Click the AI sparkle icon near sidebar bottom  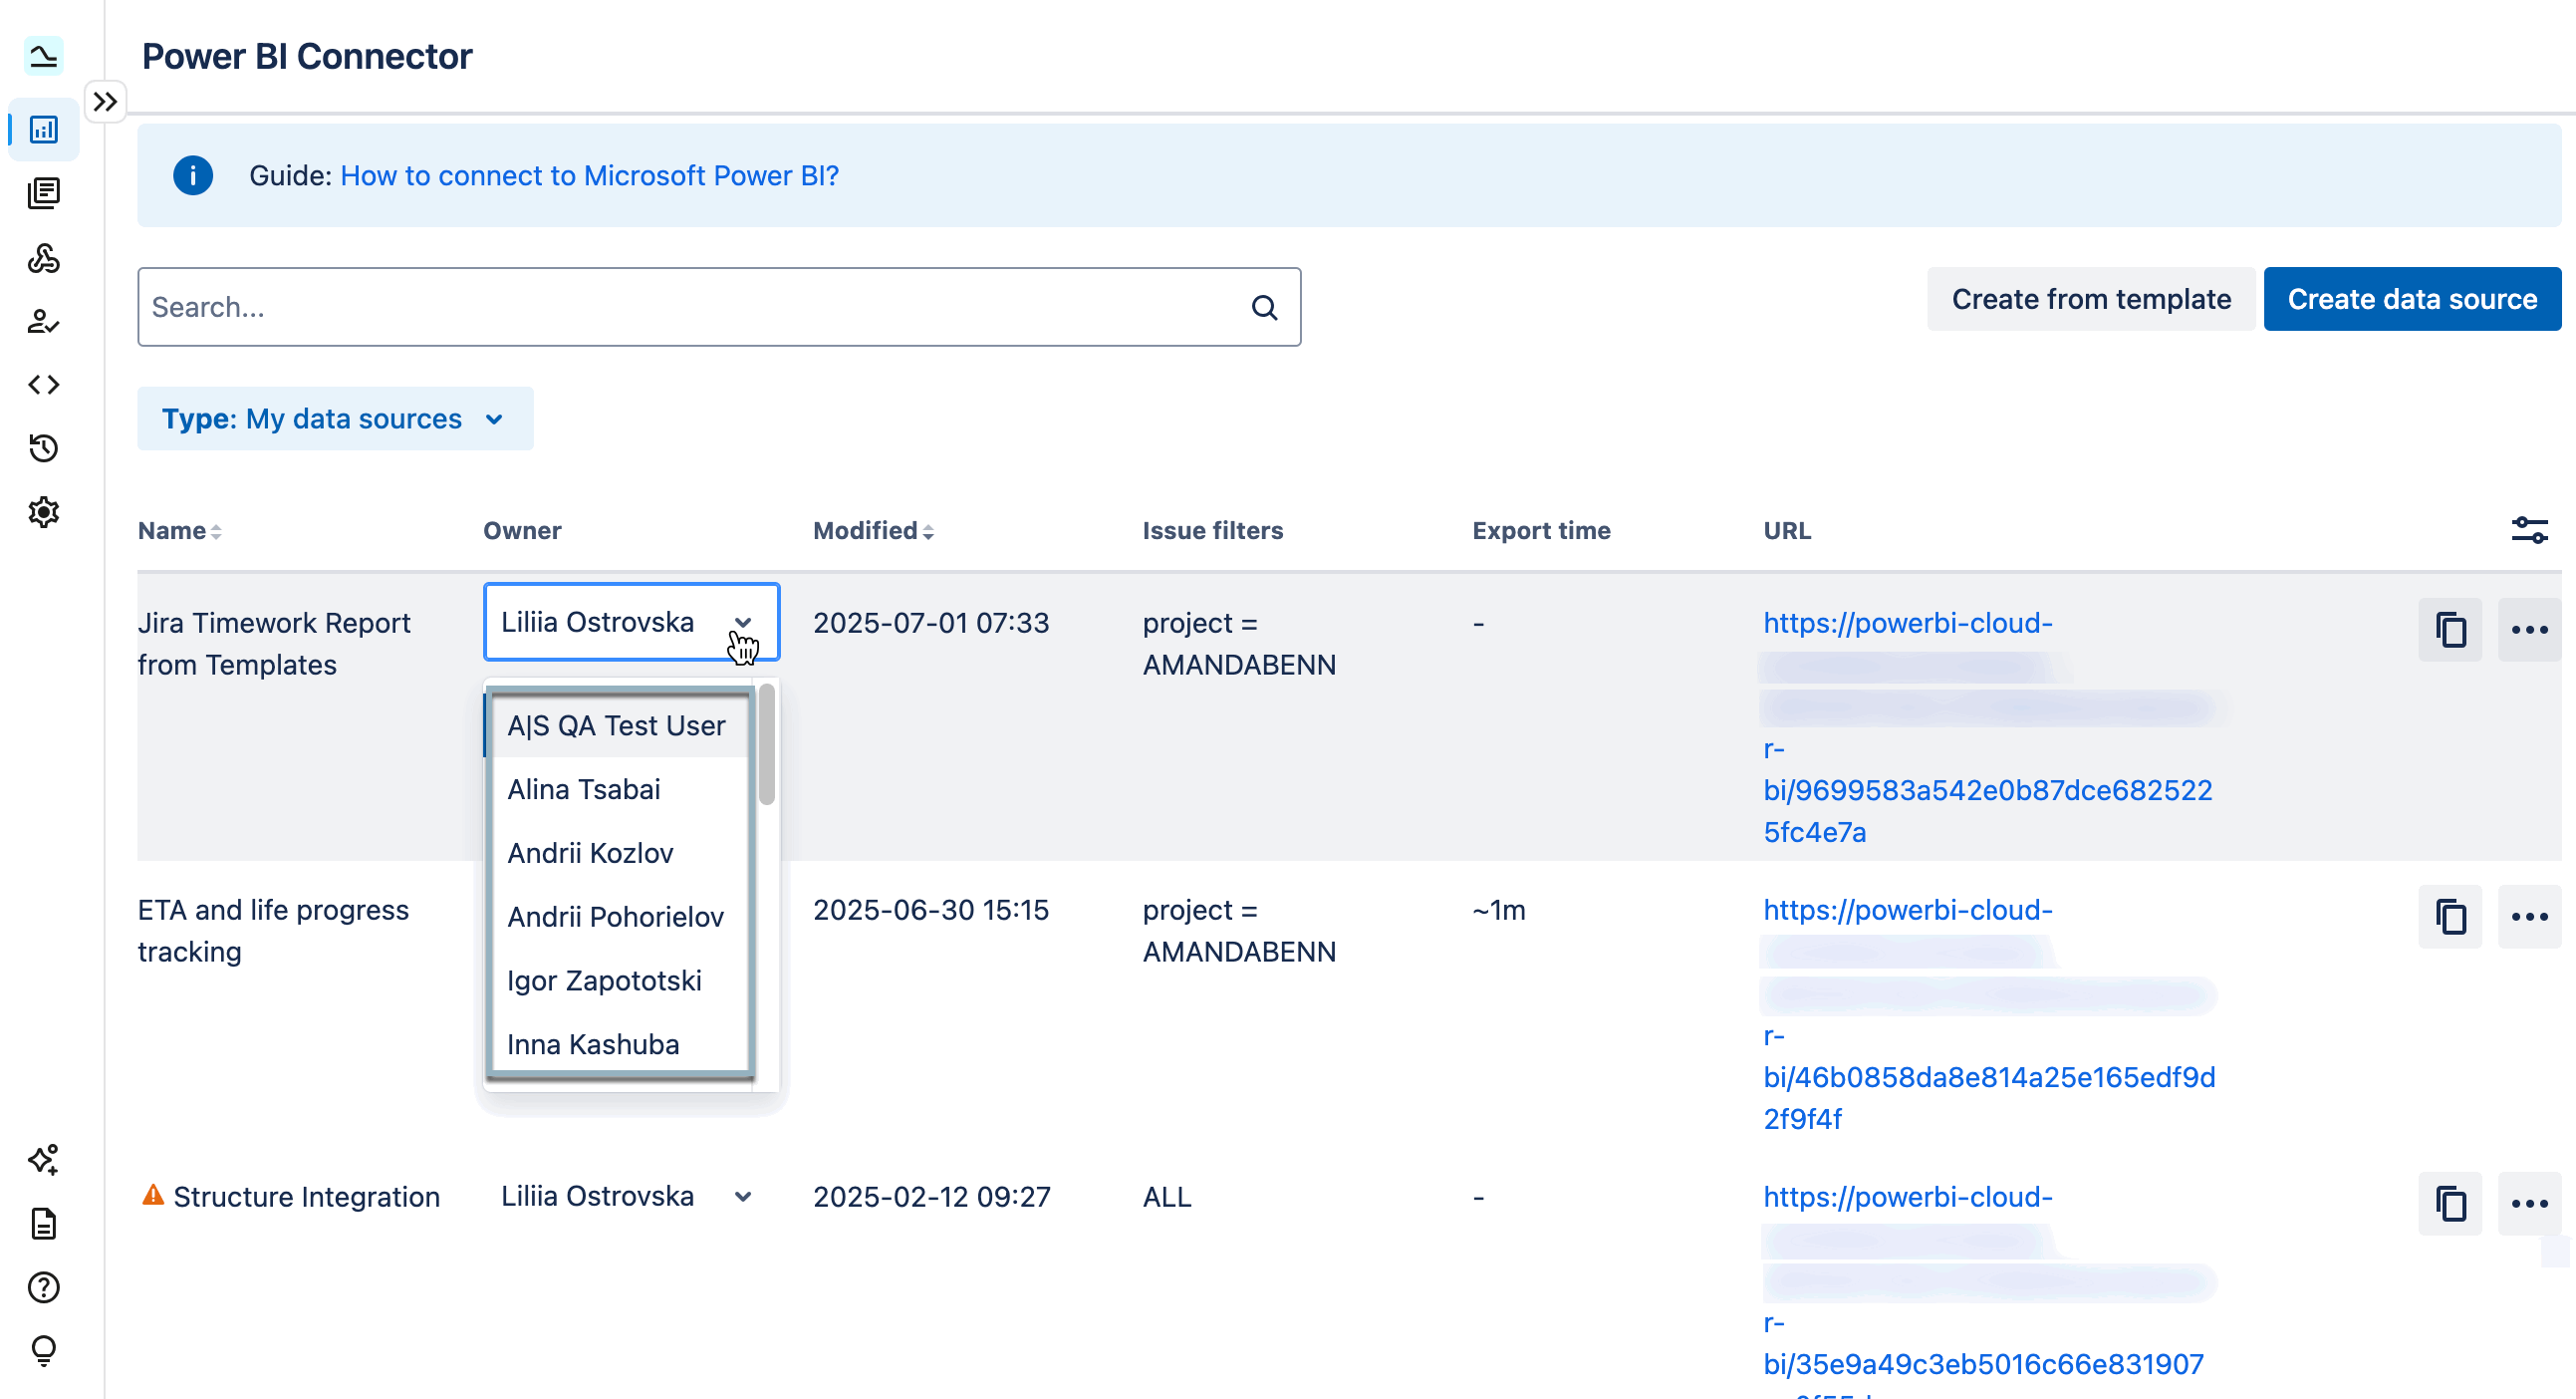pos(44,1160)
